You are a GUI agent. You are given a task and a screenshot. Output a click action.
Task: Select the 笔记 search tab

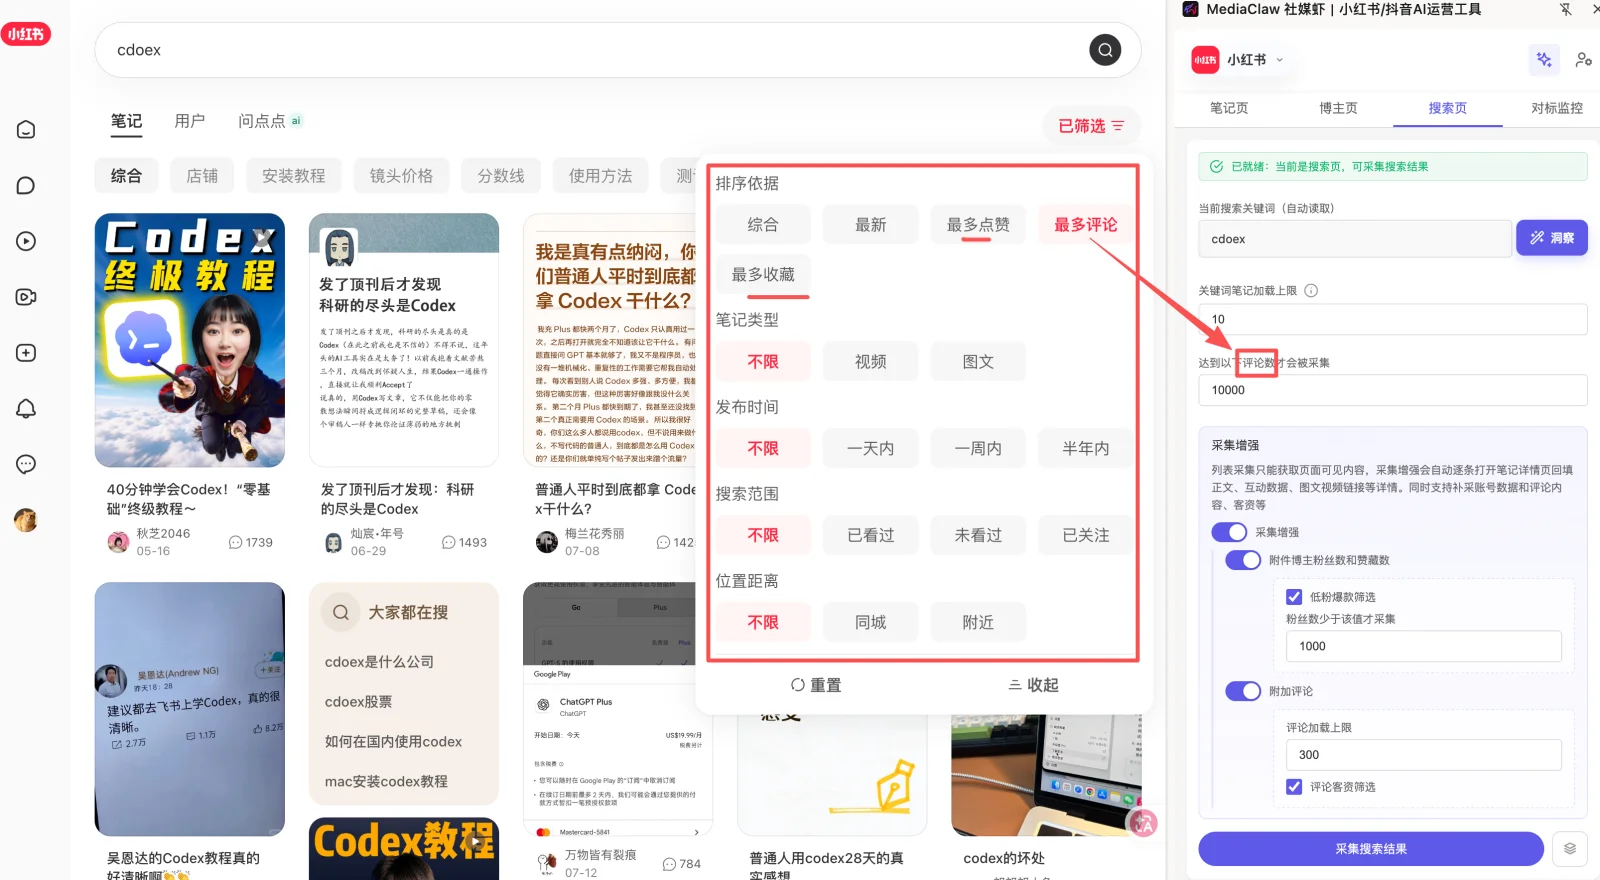pos(126,121)
